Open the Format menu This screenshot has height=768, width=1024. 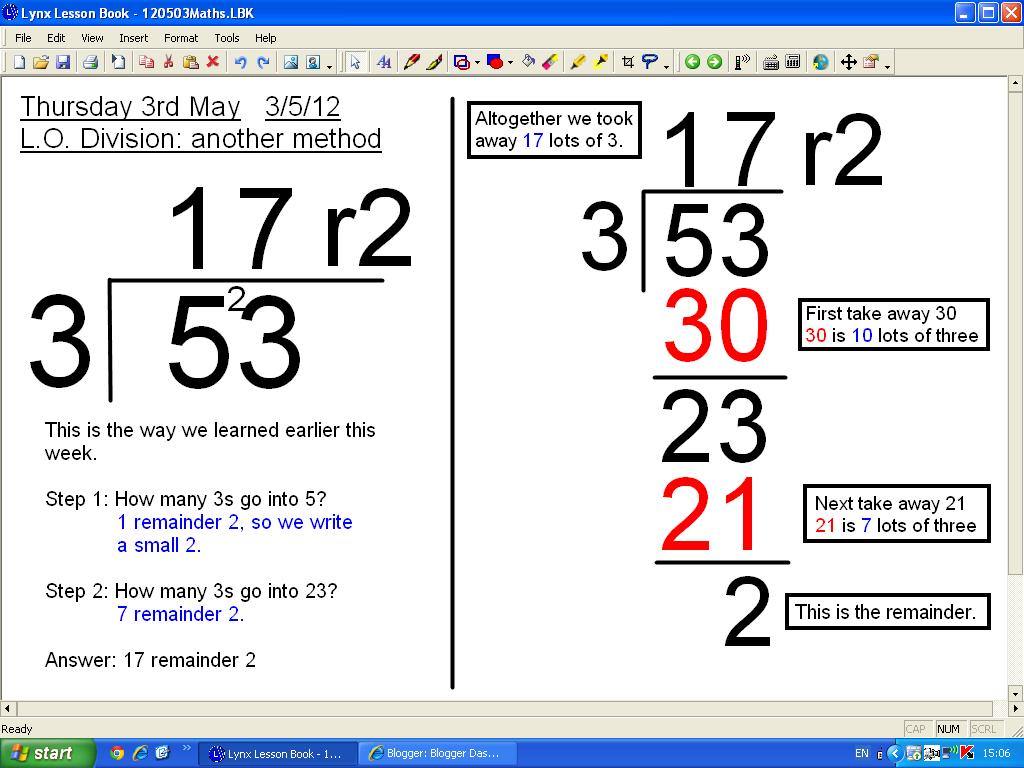181,38
